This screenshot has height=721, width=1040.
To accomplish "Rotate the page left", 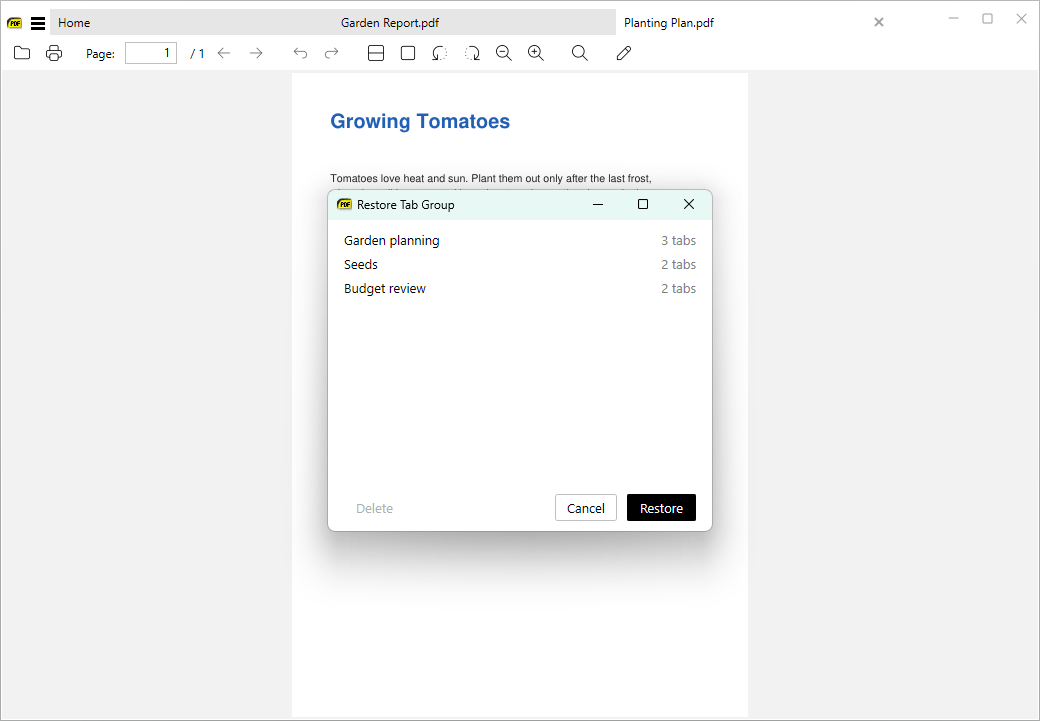I will [439, 53].
